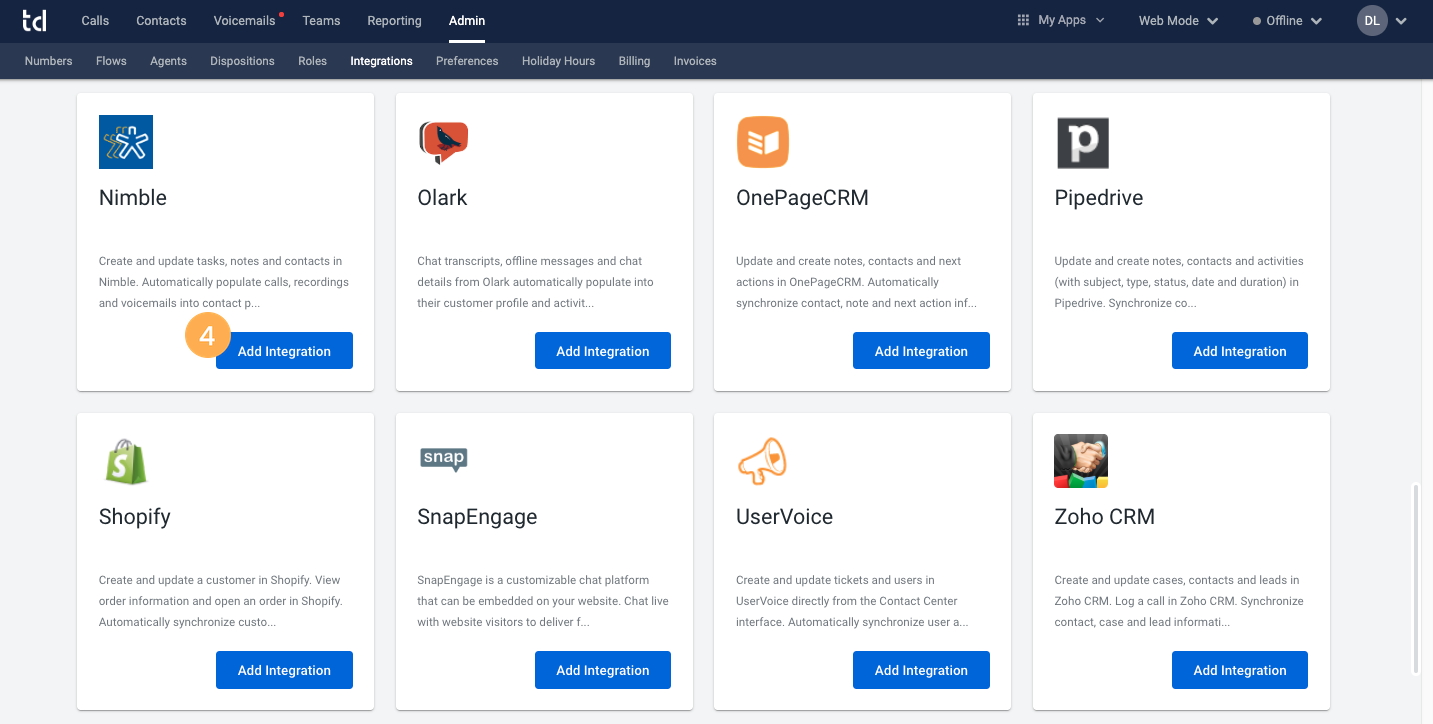The height and width of the screenshot is (724, 1433).
Task: Click the OnePageCRM card title
Action: [x=802, y=198]
